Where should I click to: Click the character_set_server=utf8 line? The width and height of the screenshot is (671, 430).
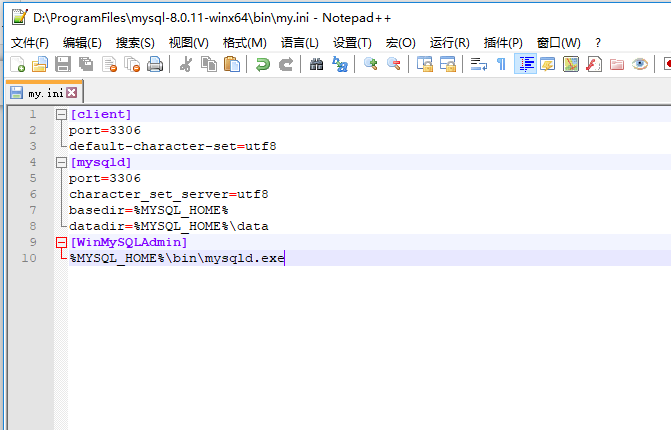click(169, 194)
